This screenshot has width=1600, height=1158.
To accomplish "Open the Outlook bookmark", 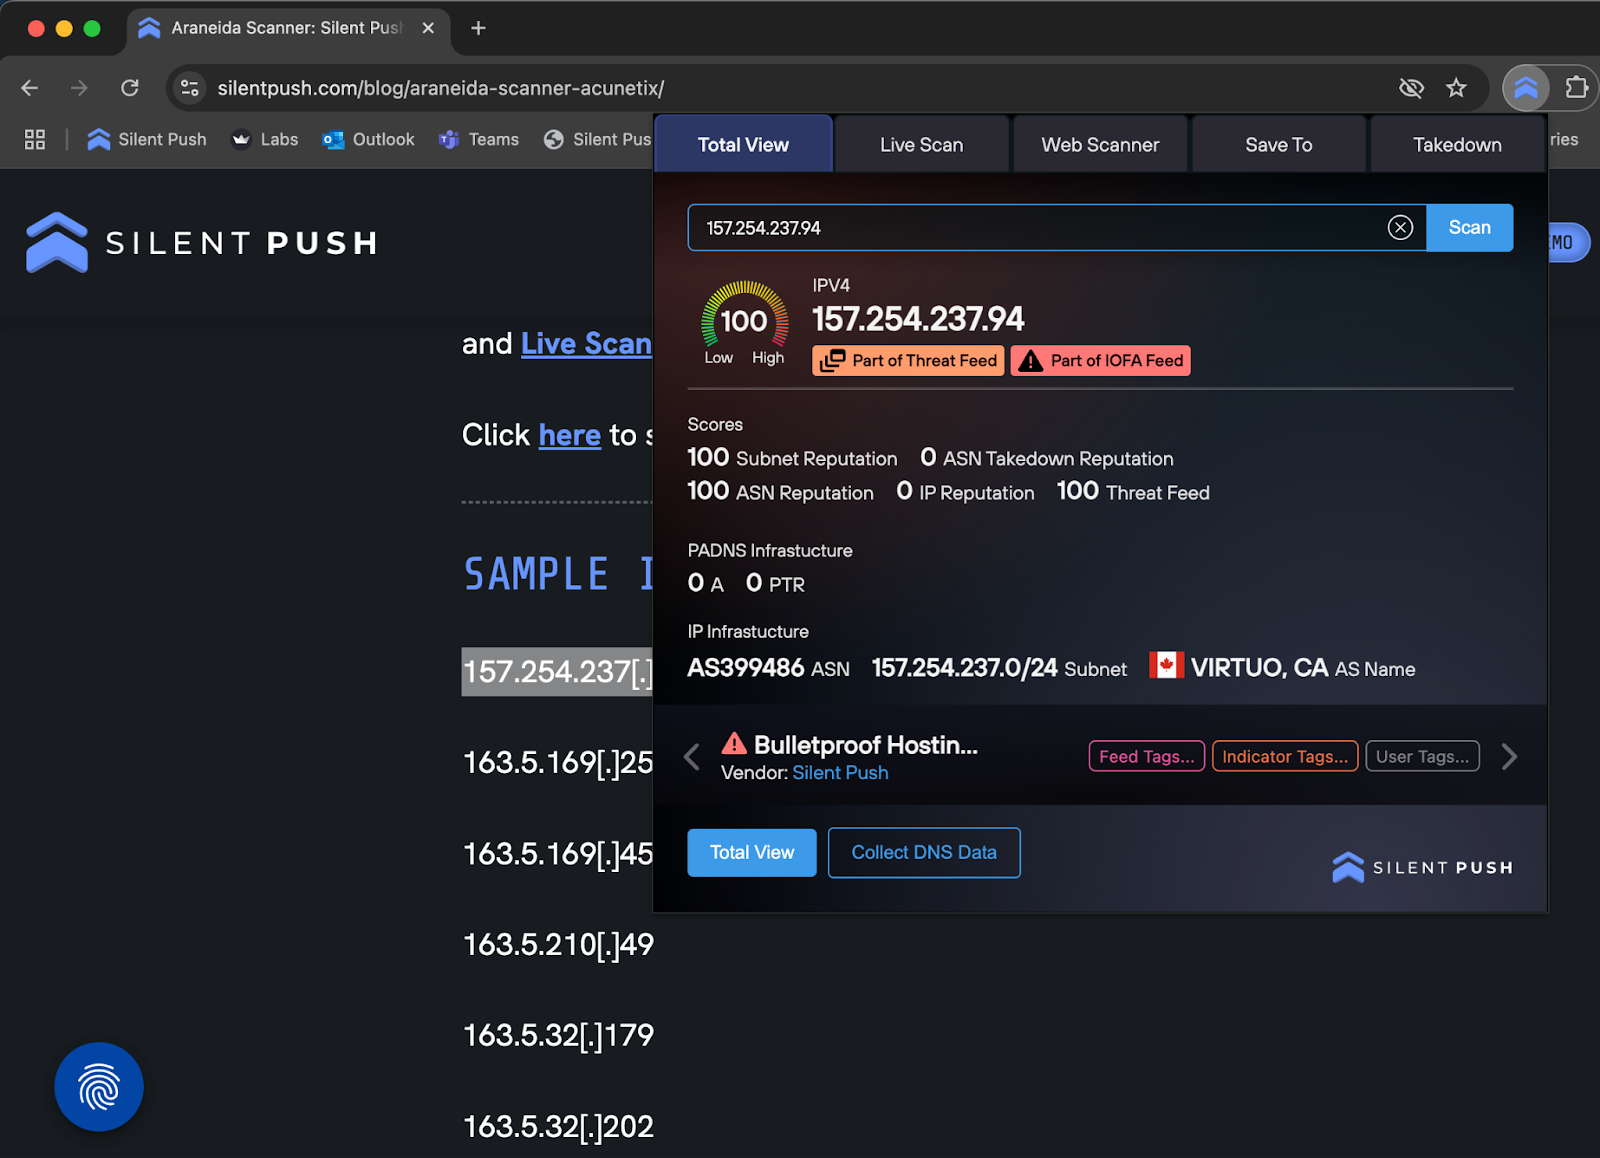I will point(369,139).
